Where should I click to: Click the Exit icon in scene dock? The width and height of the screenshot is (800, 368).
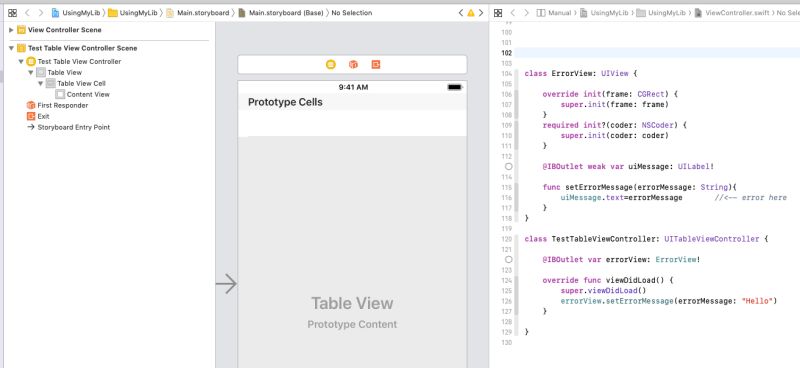(x=376, y=64)
